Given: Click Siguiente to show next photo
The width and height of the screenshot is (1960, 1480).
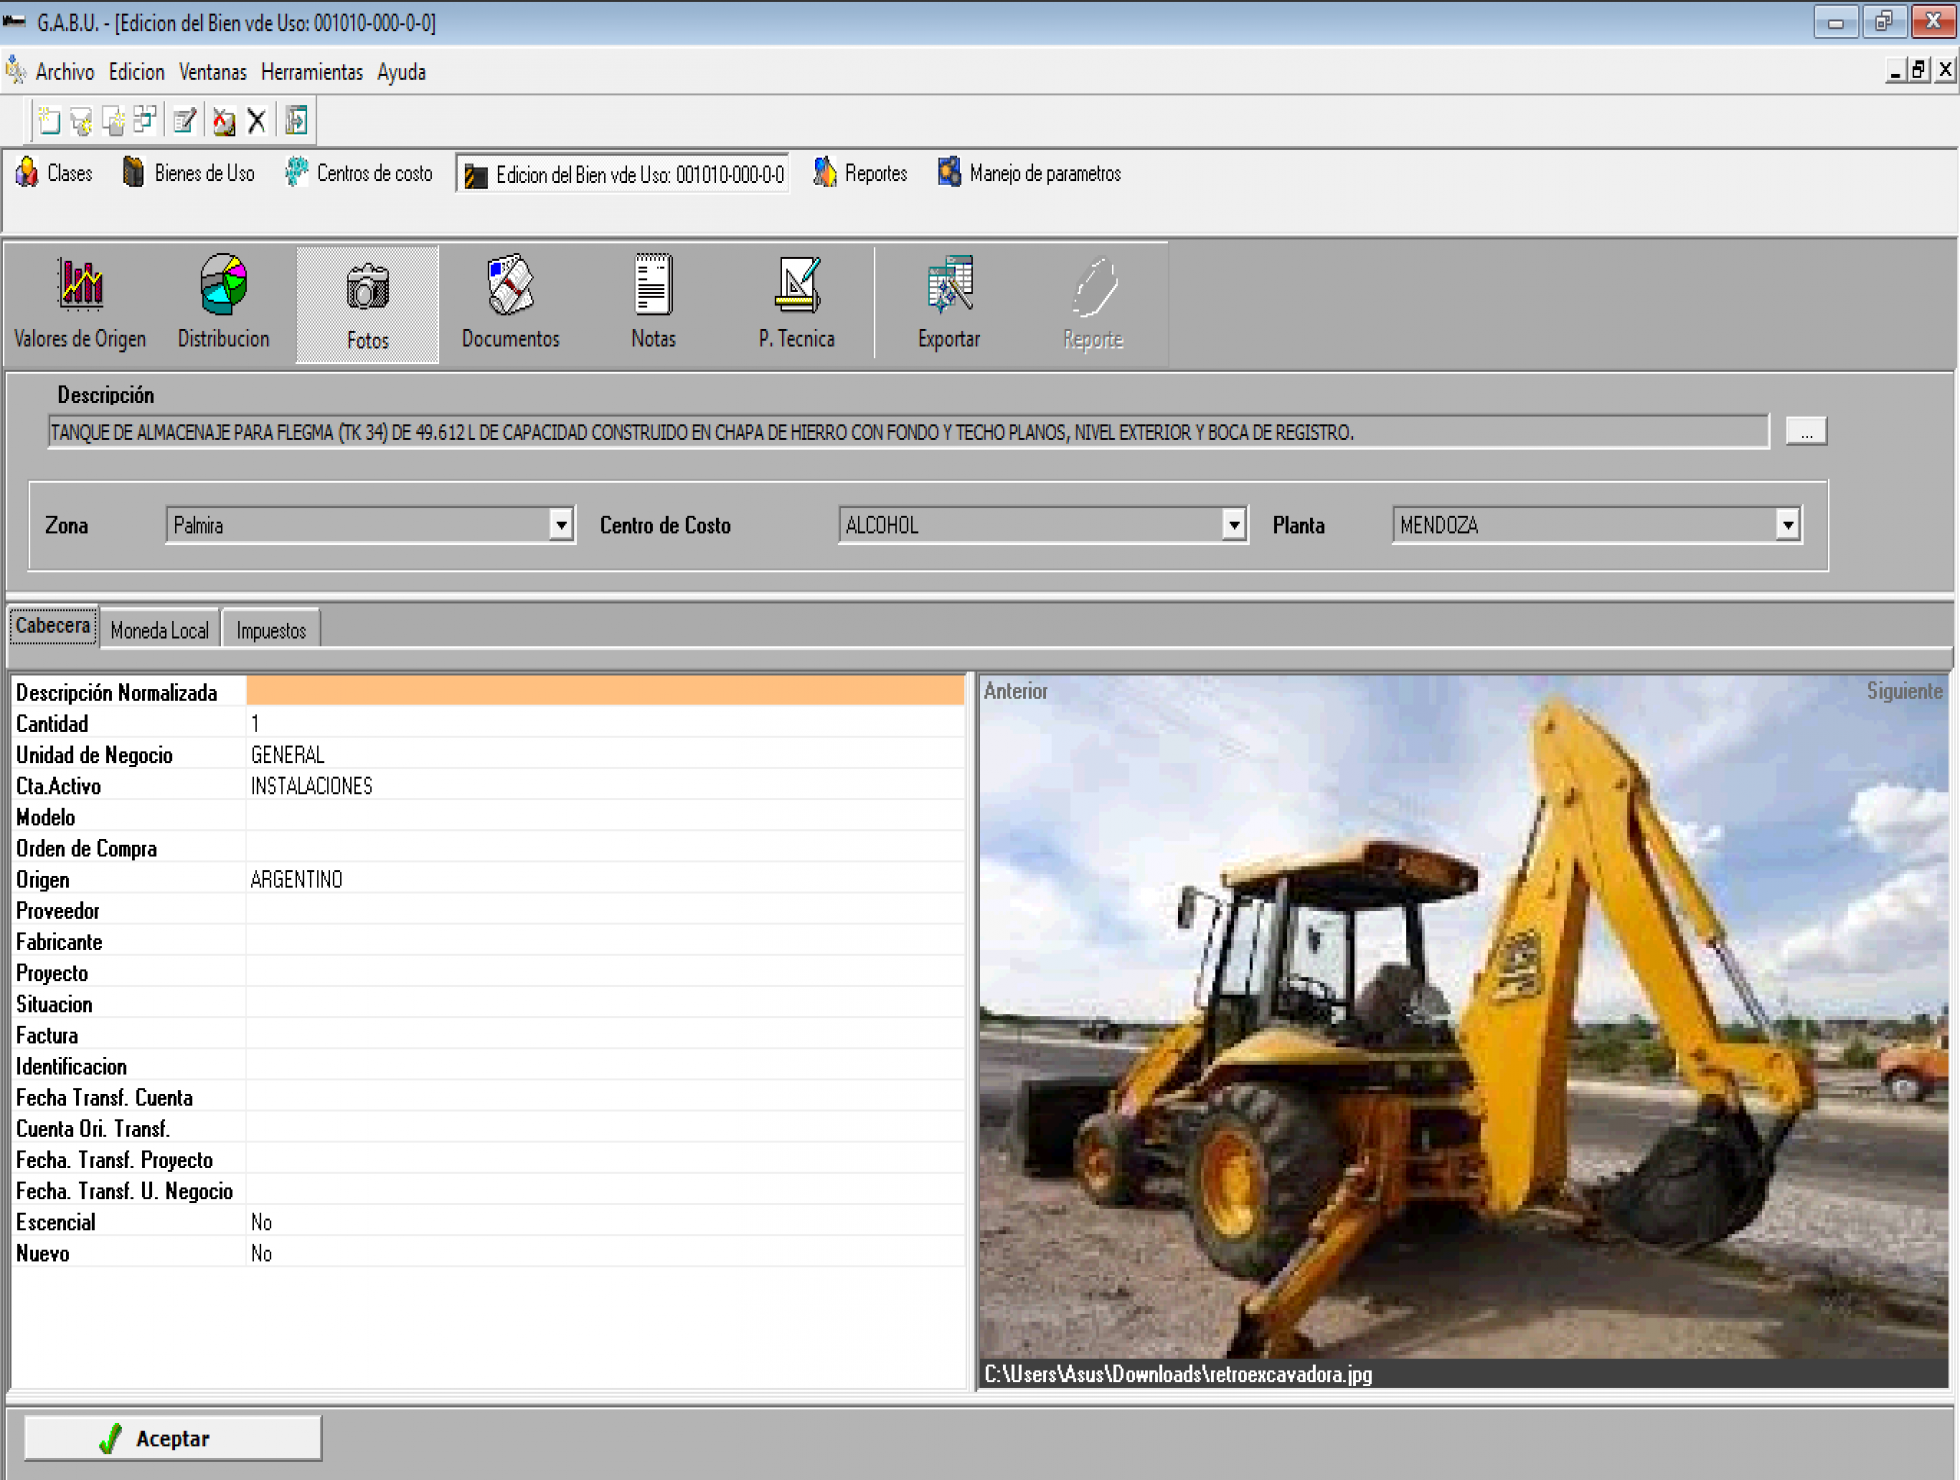Looking at the screenshot, I should [x=1904, y=691].
